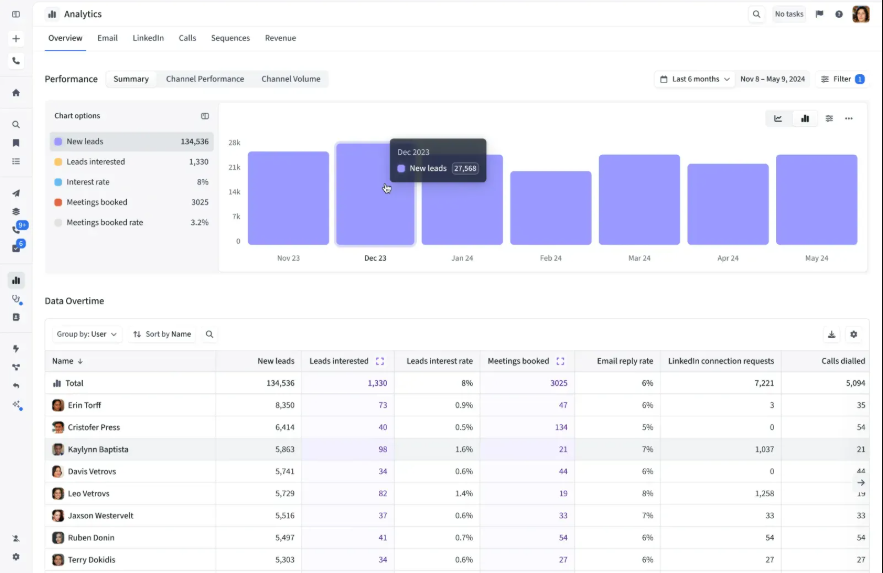Select the Channel Performance tab
Viewport: 883px width, 573px height.
(204, 79)
